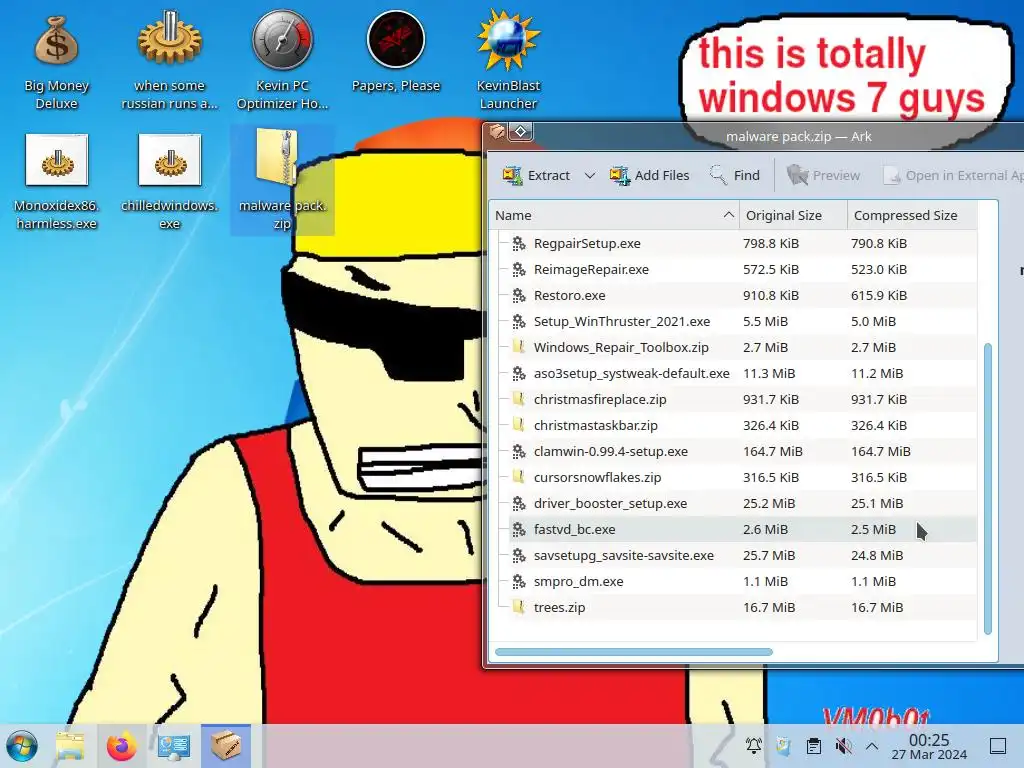Click the Extract button in Ark
1024x768 pixels.
pos(536,175)
